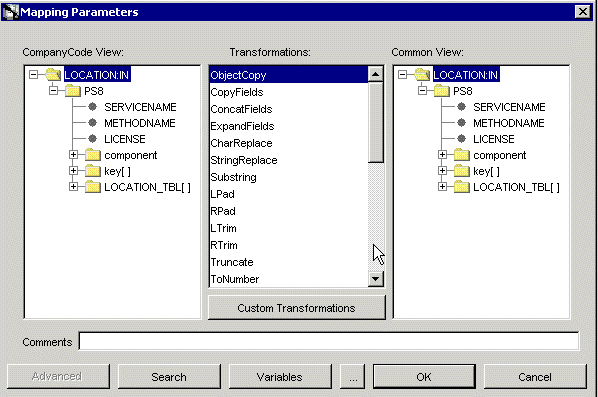The image size is (598, 397).
Task: Select RTrim transformation
Action: pos(289,245)
